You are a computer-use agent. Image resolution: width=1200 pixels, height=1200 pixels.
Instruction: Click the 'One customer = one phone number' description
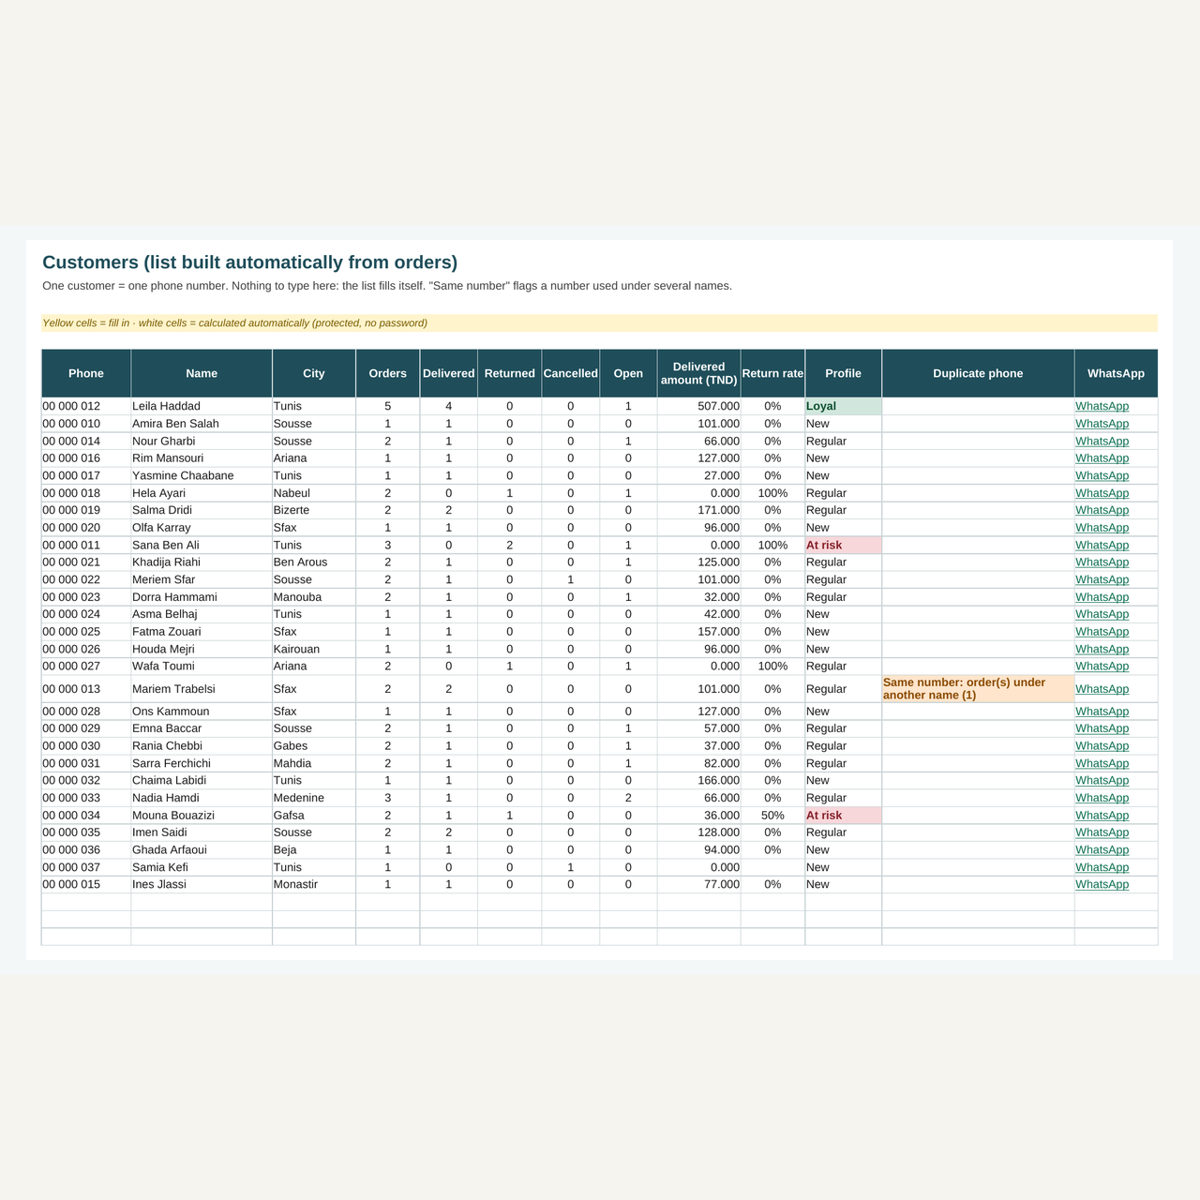[x=387, y=286]
